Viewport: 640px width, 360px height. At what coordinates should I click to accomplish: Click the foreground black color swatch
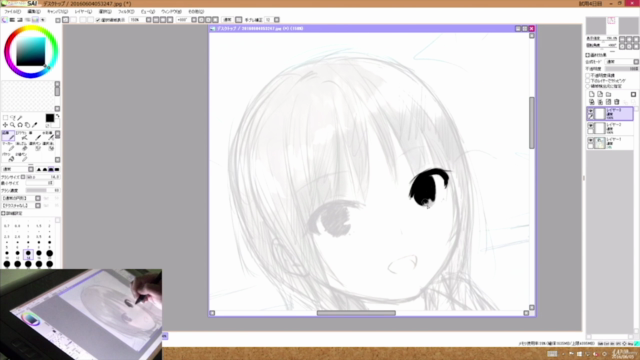point(50,118)
